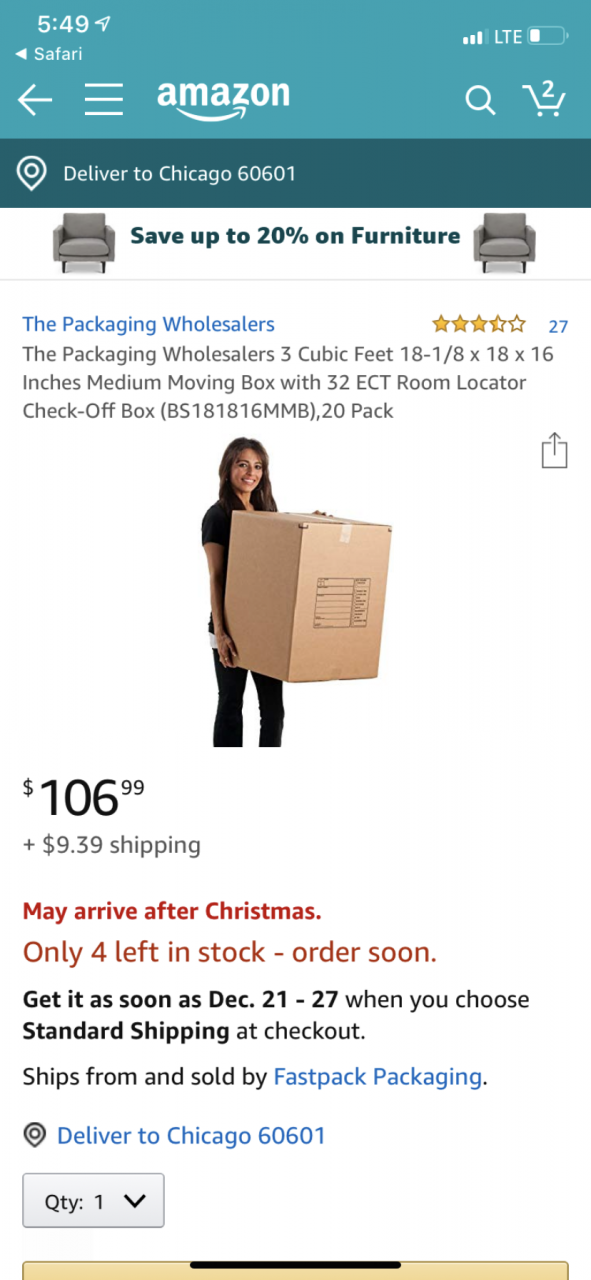Tap the yellow button at bottom edge

coord(295,1270)
